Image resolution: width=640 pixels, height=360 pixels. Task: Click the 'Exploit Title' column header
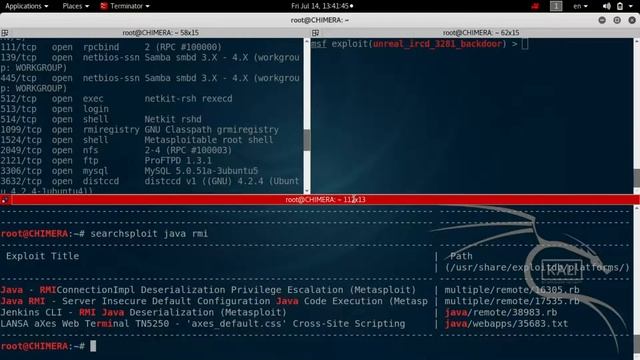click(x=42, y=256)
